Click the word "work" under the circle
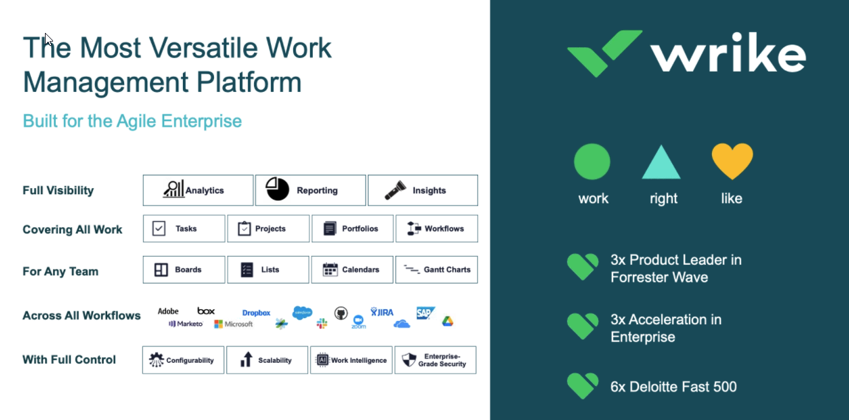This screenshot has height=420, width=849. [x=593, y=199]
